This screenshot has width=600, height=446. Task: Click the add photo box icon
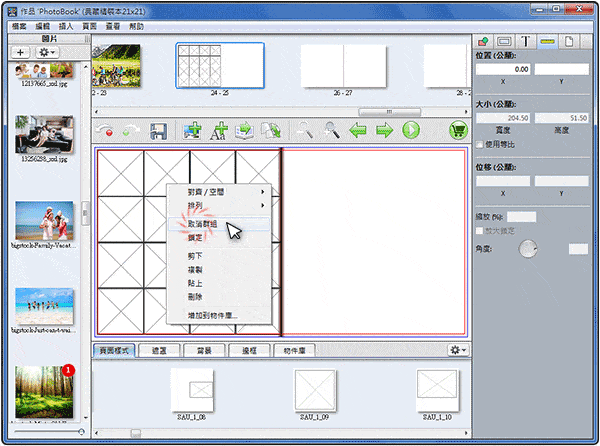point(192,130)
